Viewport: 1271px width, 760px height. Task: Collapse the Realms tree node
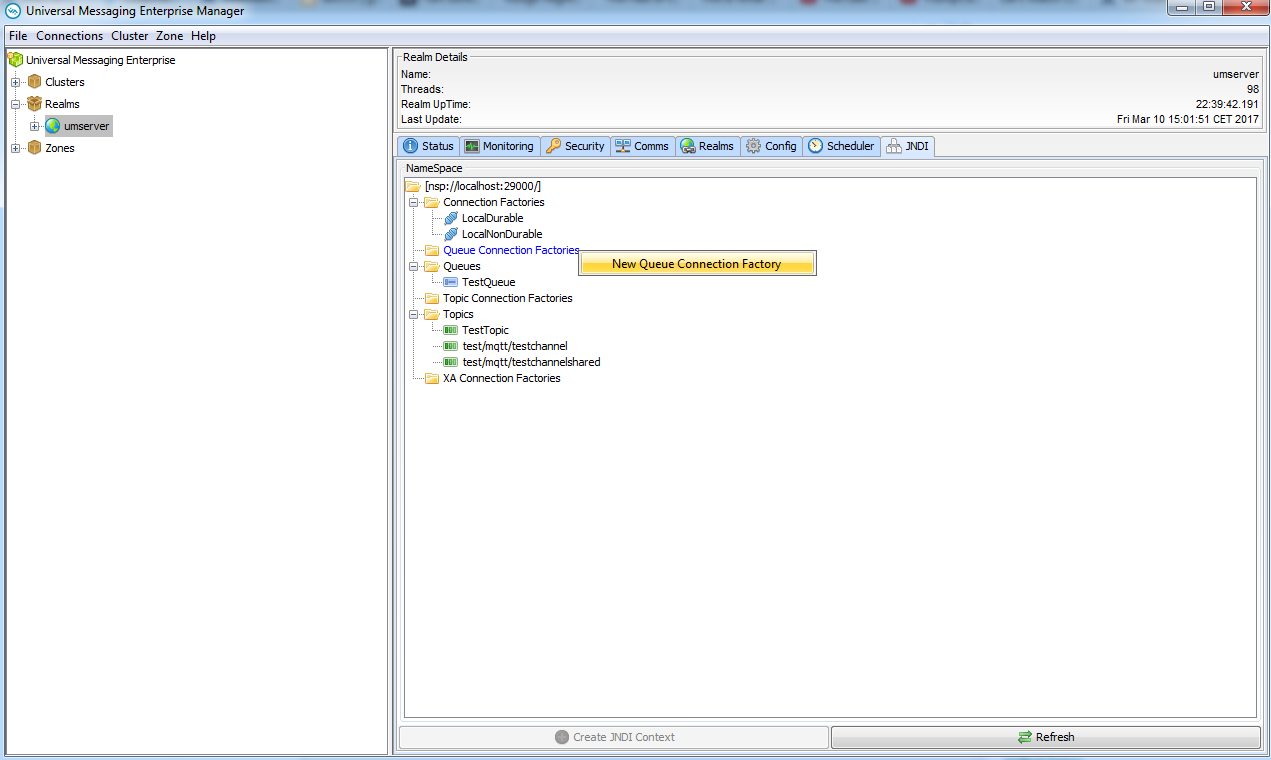pyautogui.click(x=16, y=104)
